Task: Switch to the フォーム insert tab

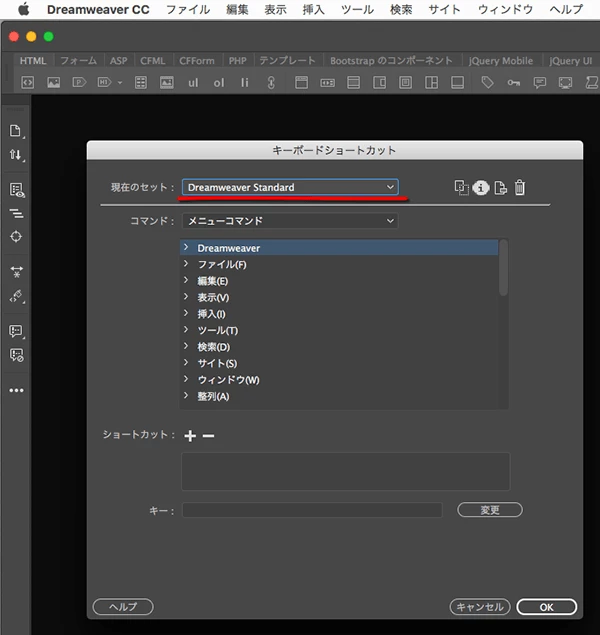Action: click(79, 61)
